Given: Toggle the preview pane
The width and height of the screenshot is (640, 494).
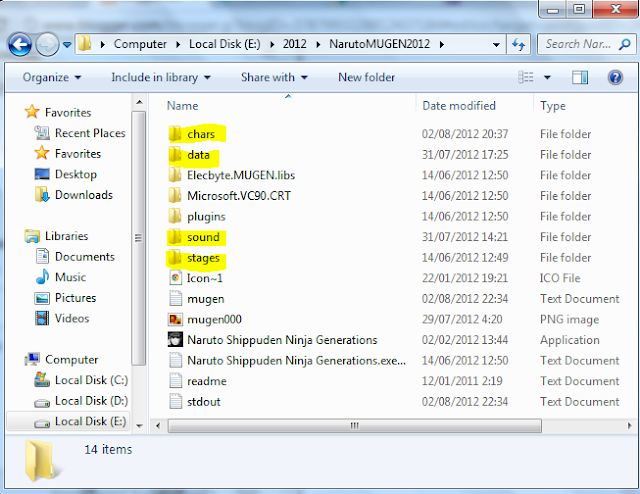Looking at the screenshot, I should coord(580,77).
